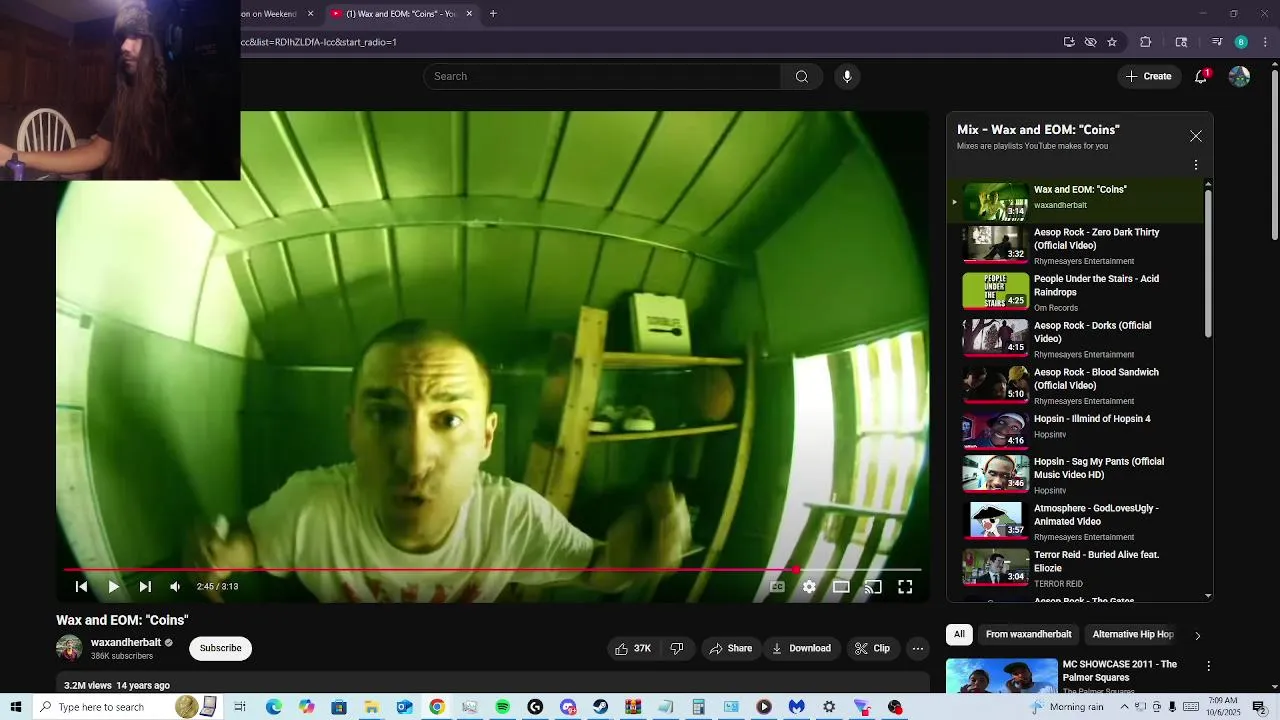Open MC SHOWCASE 2011 - The Palmer Squares

point(1119,671)
